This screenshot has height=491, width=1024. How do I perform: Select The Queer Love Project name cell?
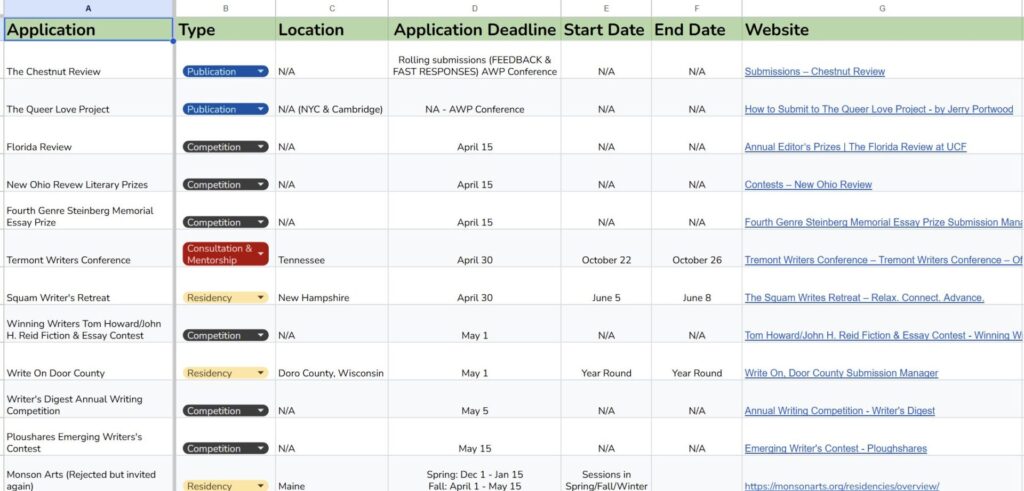click(x=88, y=98)
